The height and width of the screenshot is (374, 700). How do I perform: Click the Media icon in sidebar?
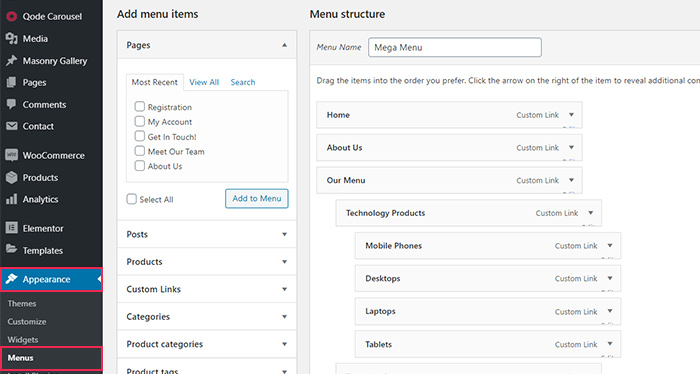pyautogui.click(x=12, y=38)
